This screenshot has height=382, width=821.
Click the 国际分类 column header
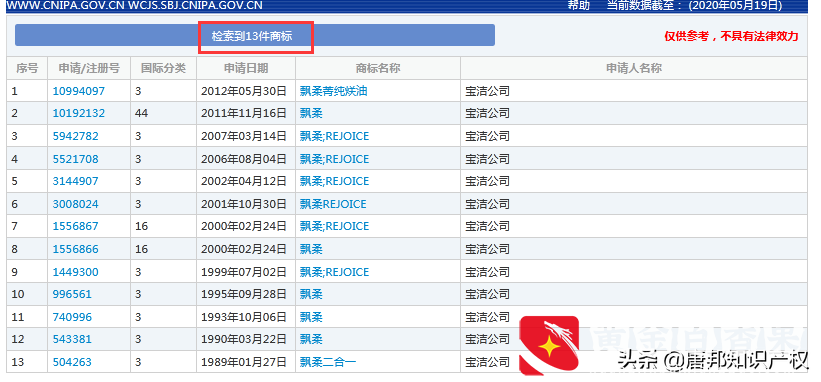click(x=163, y=68)
